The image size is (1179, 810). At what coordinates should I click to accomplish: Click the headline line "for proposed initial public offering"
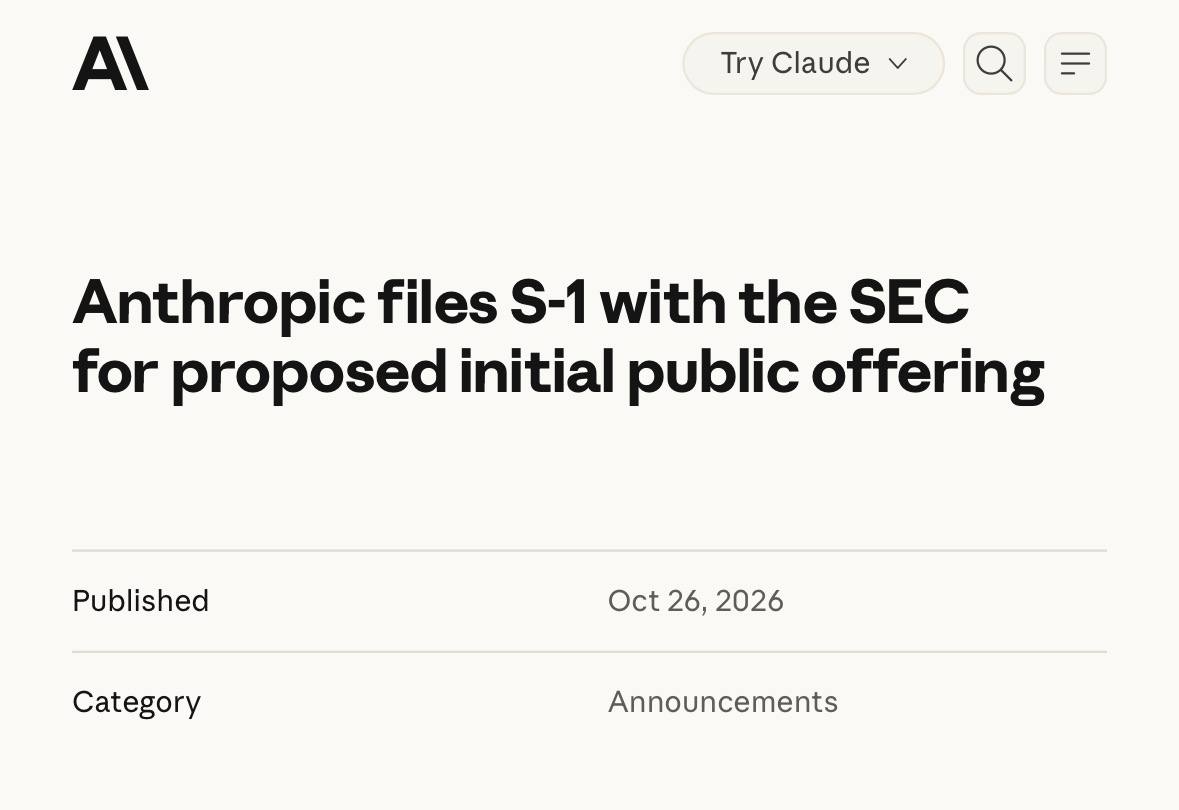[x=559, y=373]
